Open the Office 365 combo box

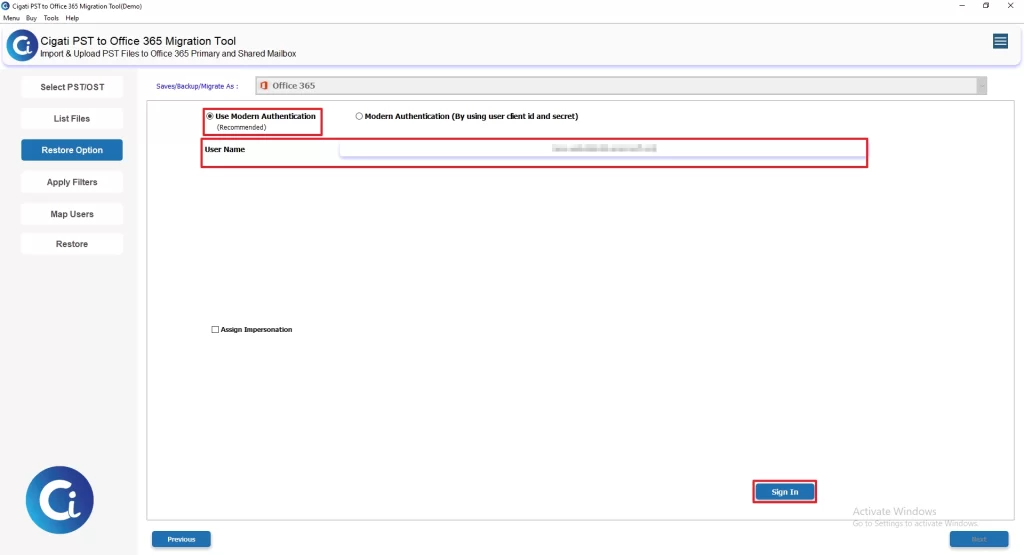coord(620,86)
